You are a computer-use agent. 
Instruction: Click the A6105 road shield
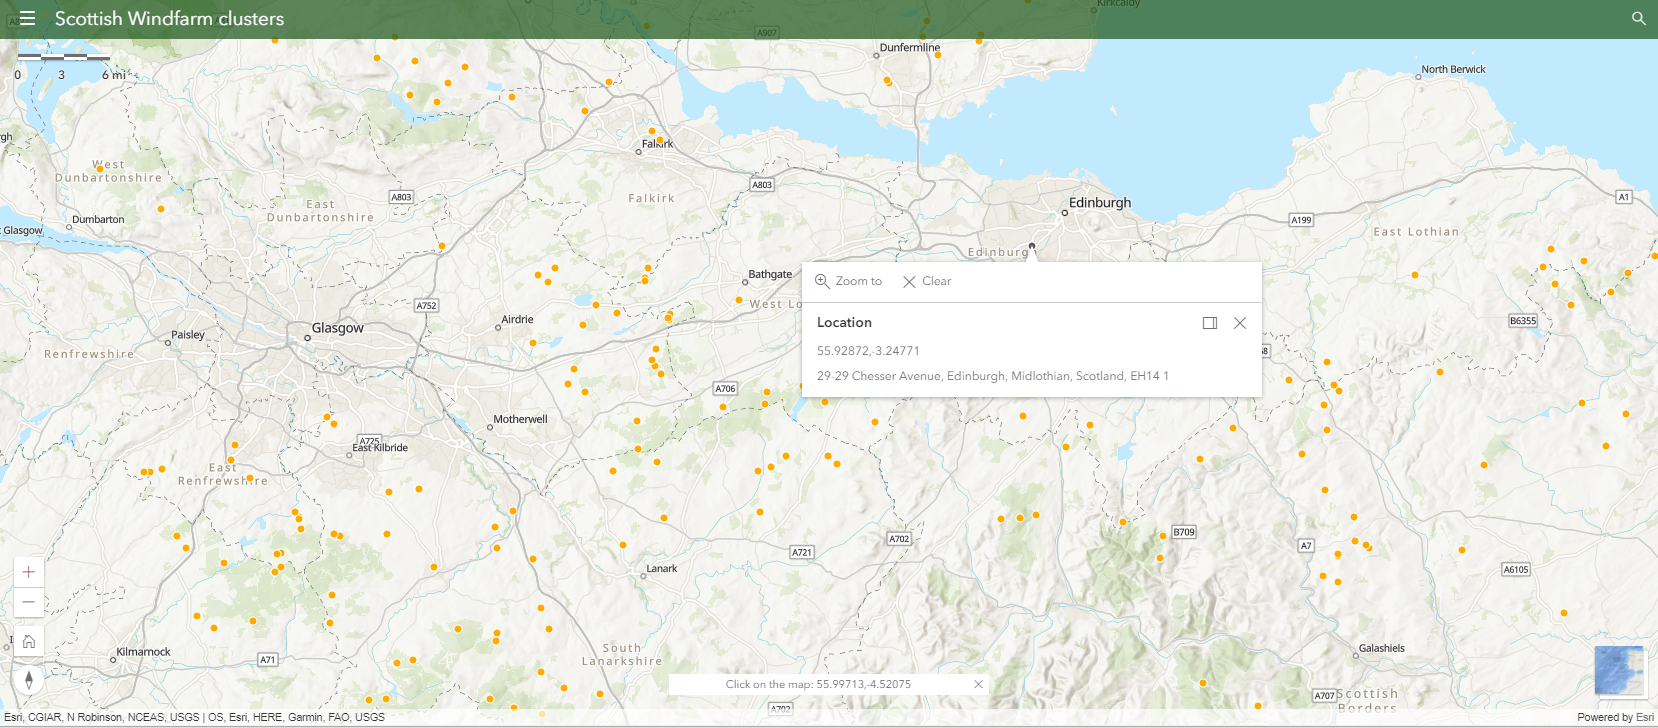(1516, 569)
